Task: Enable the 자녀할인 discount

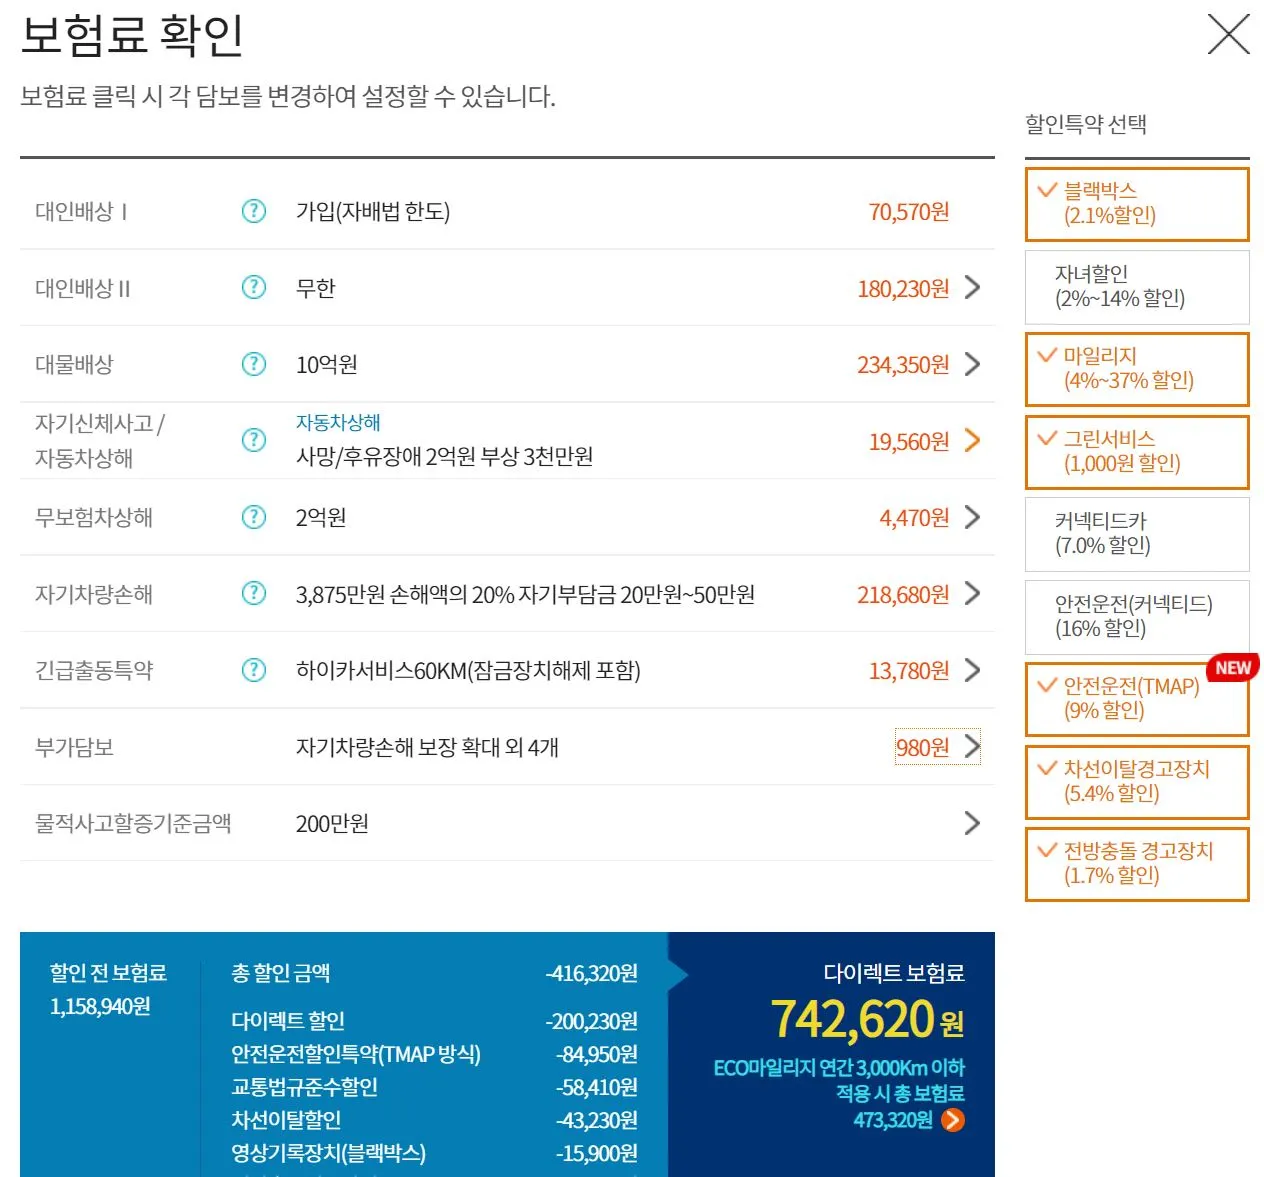Action: 1136,287
